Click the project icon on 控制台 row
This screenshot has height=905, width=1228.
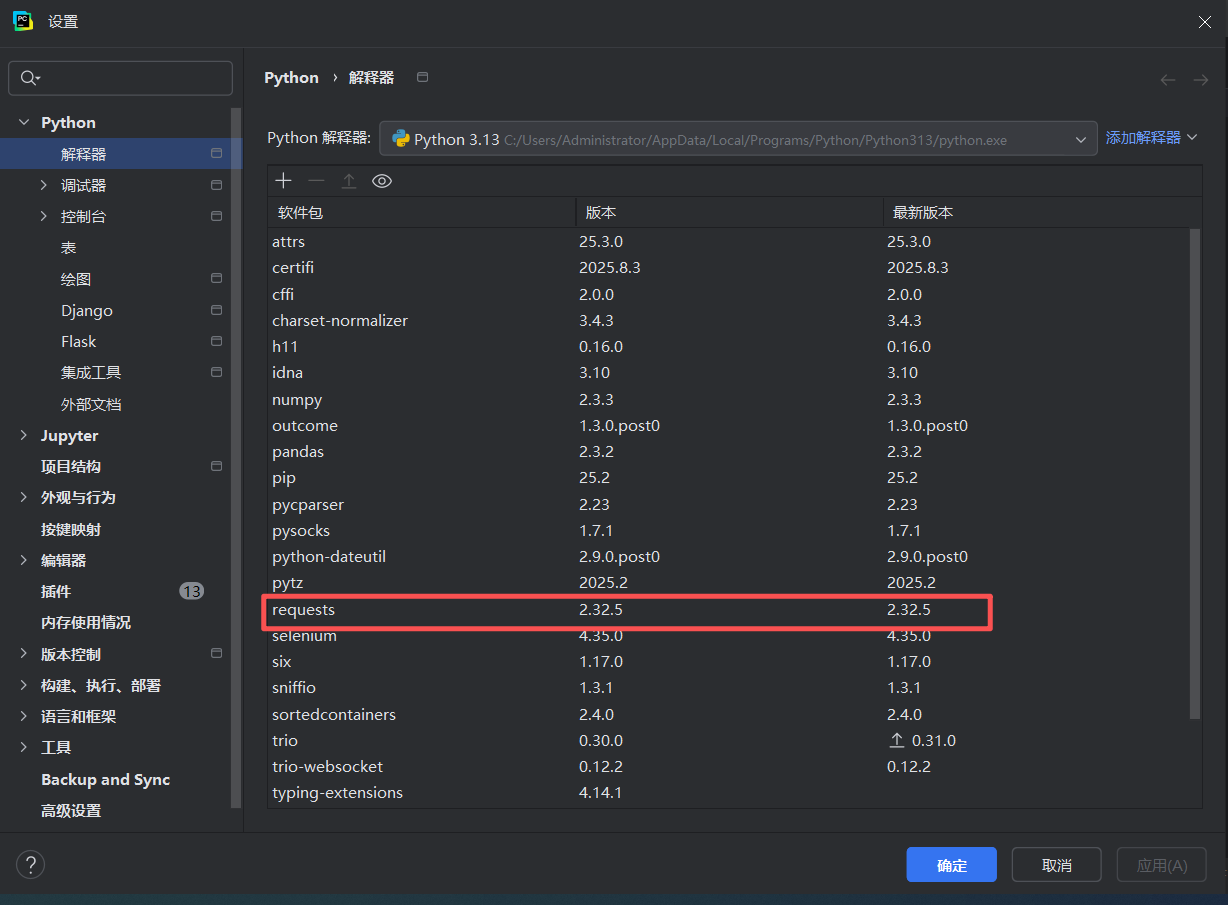coord(216,216)
